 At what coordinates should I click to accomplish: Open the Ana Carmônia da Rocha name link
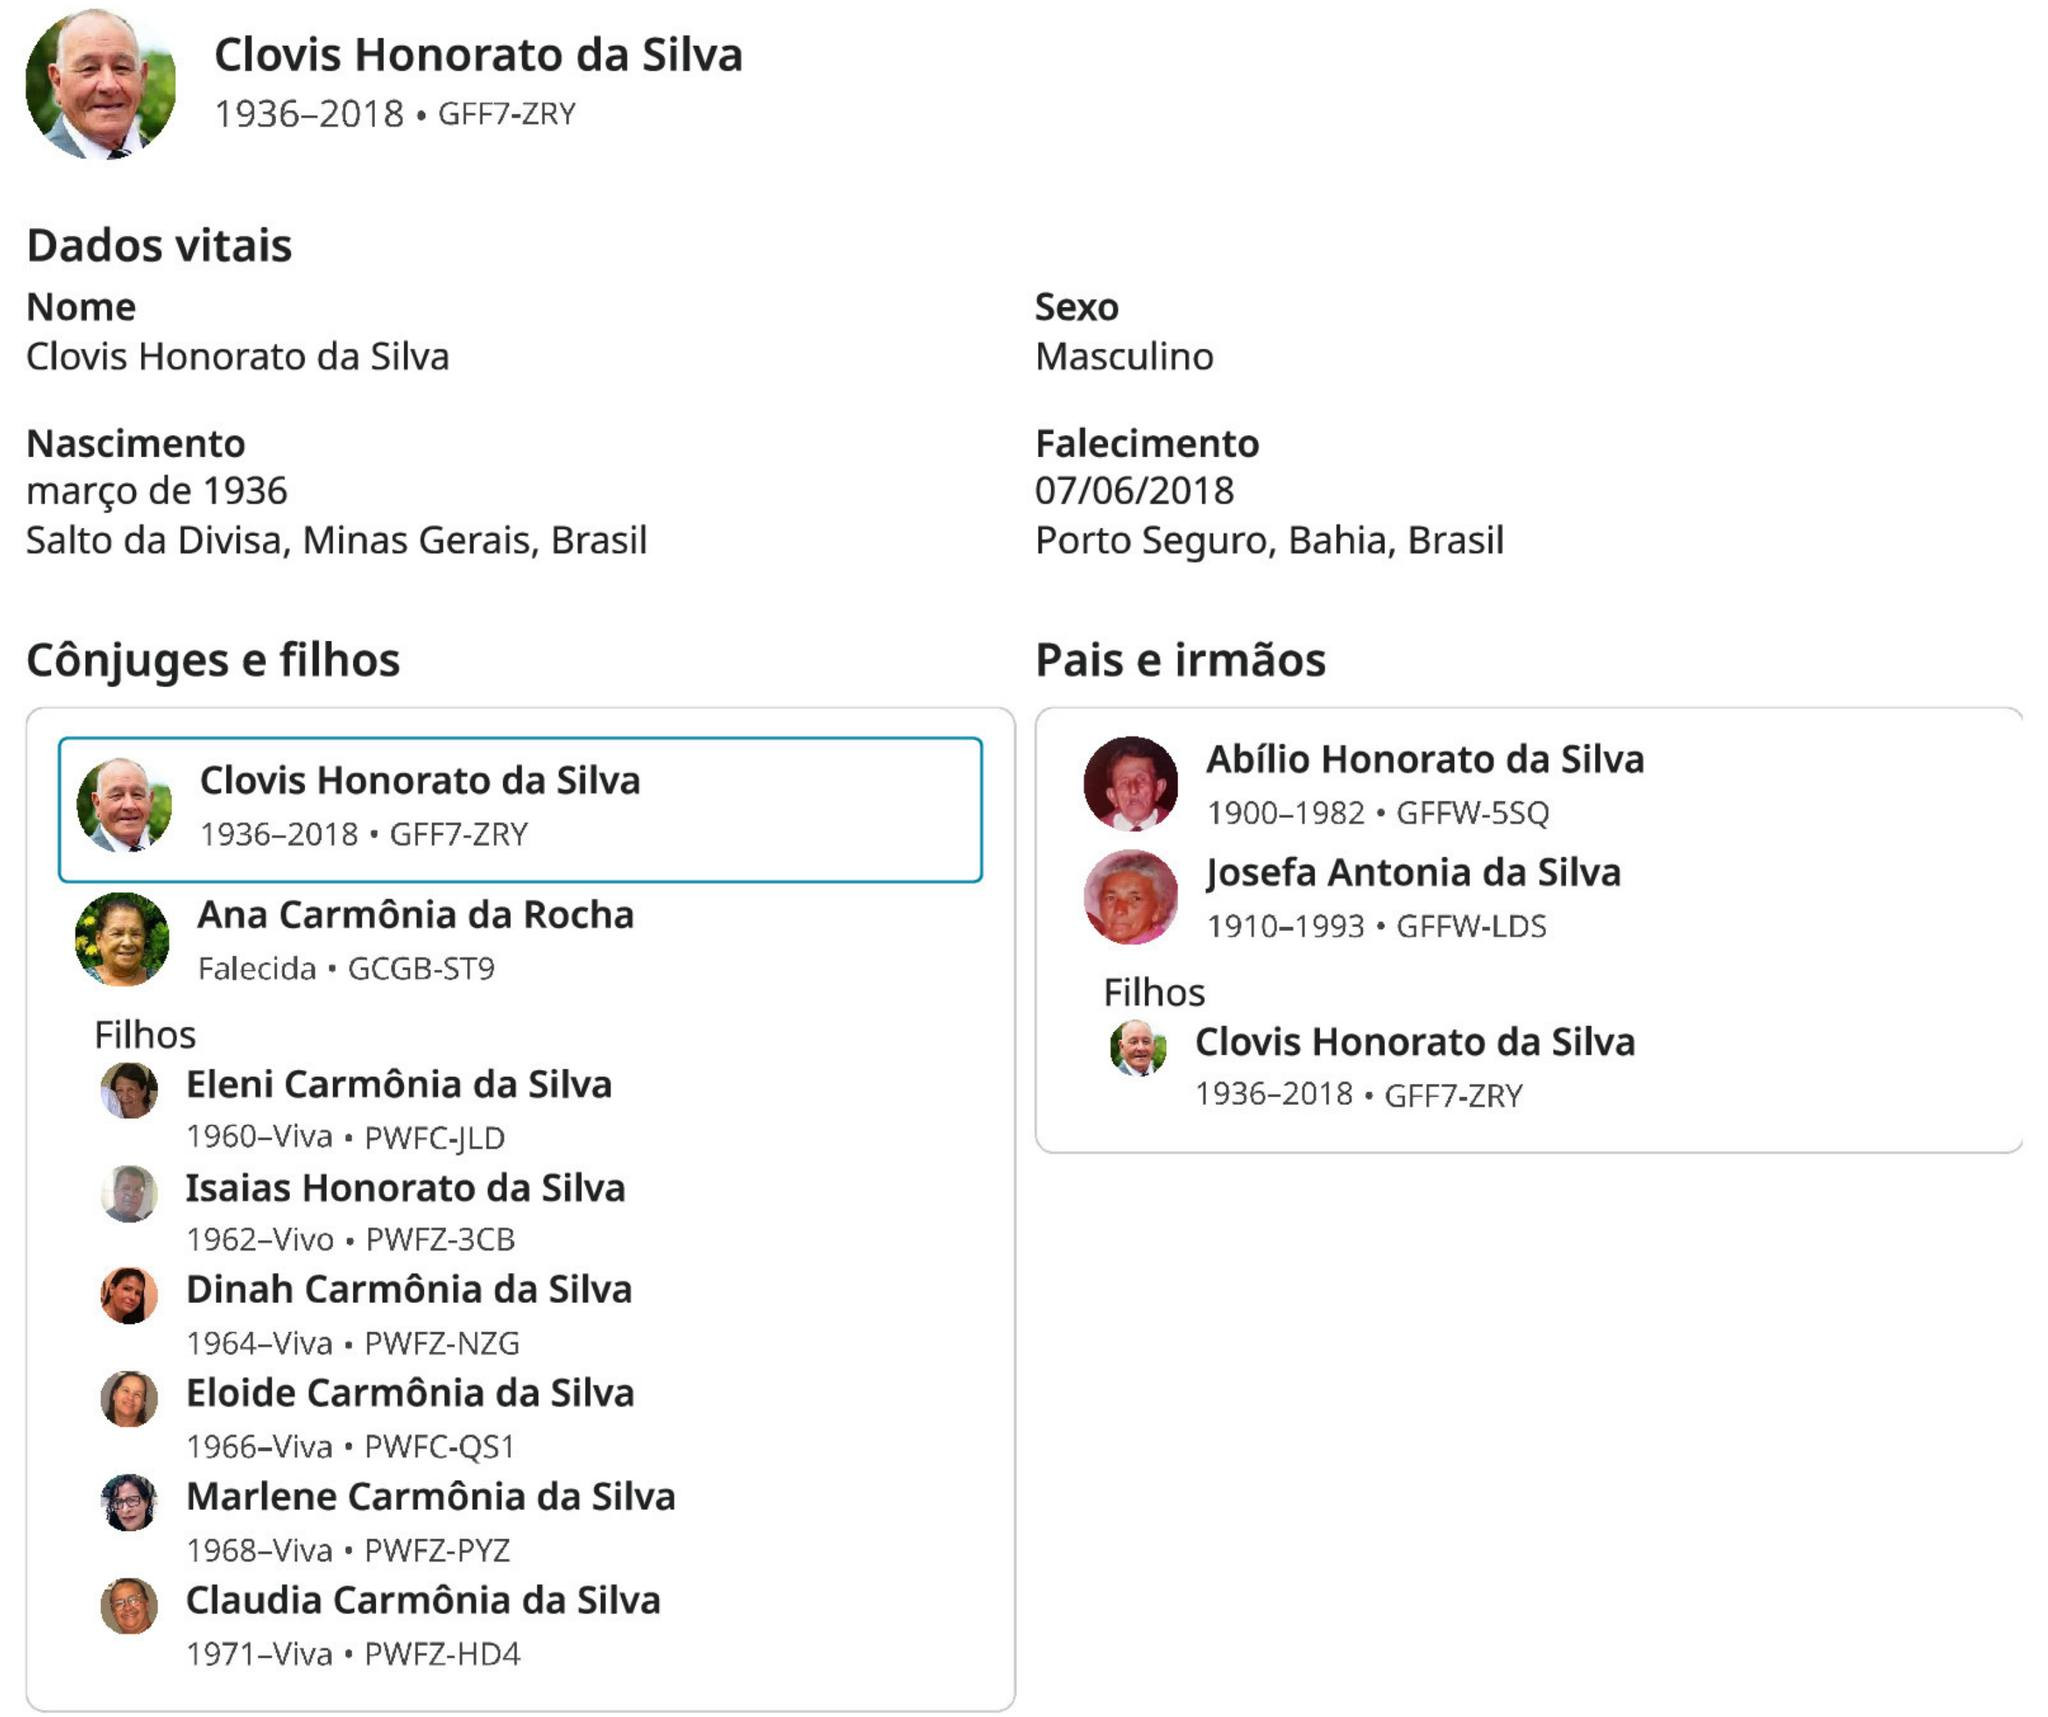point(415,915)
